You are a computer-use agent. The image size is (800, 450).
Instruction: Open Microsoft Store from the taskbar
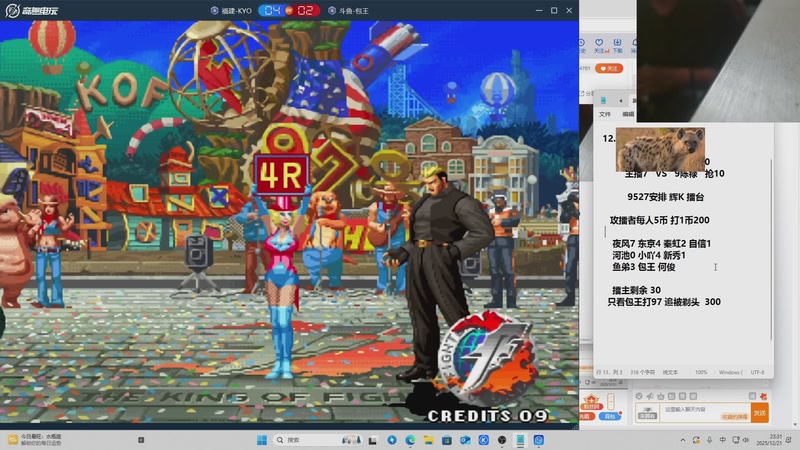pyautogui.click(x=447, y=440)
